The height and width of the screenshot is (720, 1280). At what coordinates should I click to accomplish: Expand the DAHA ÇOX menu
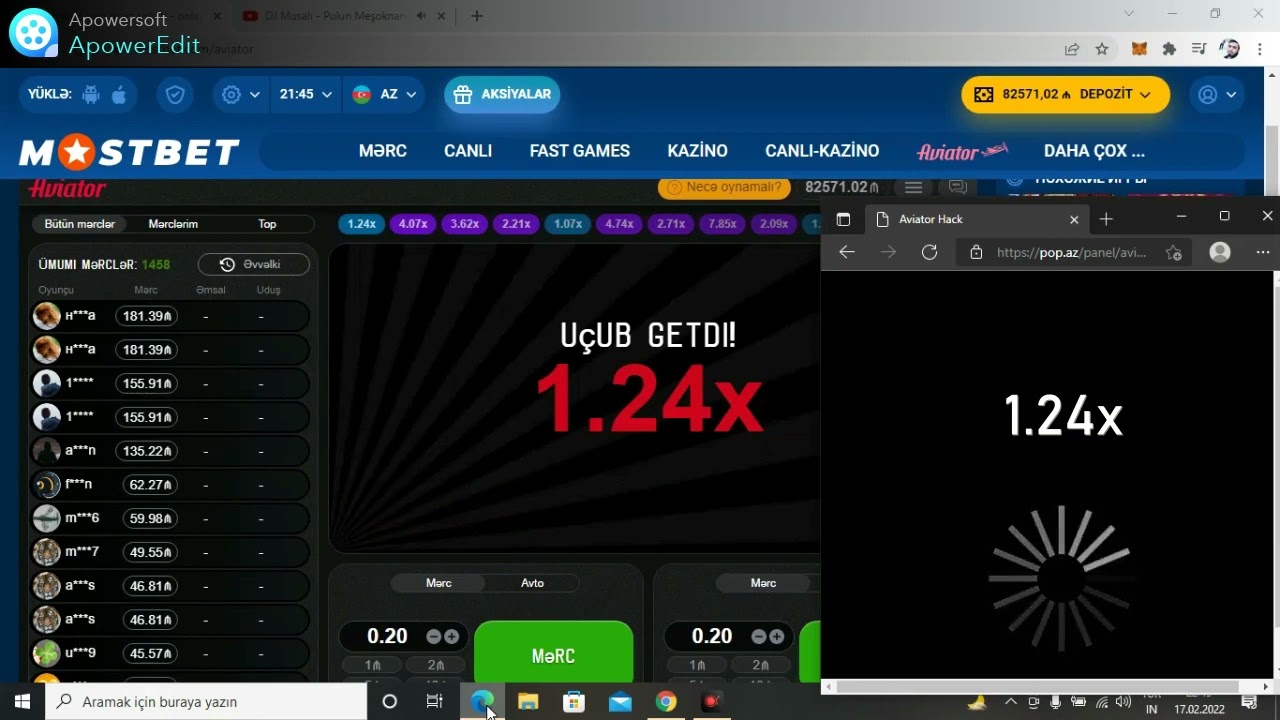click(1094, 151)
